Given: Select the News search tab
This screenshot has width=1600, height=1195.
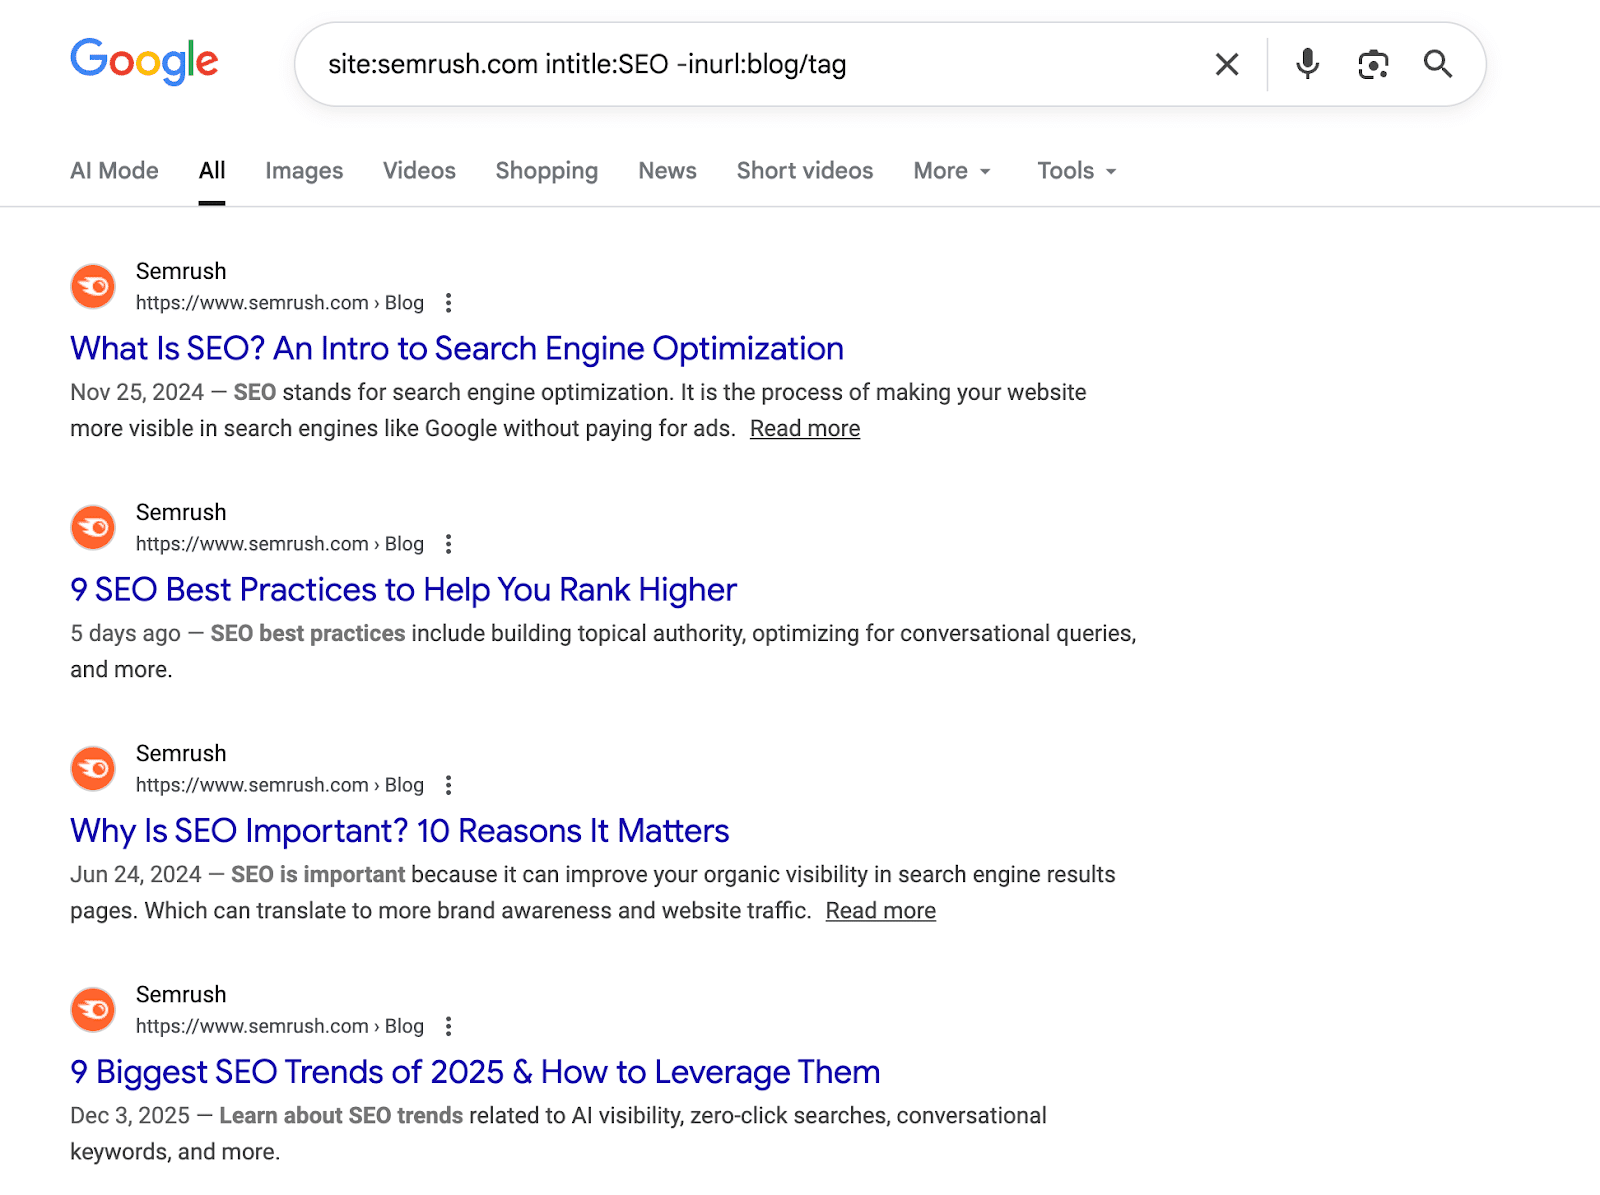Looking at the screenshot, I should (x=666, y=170).
